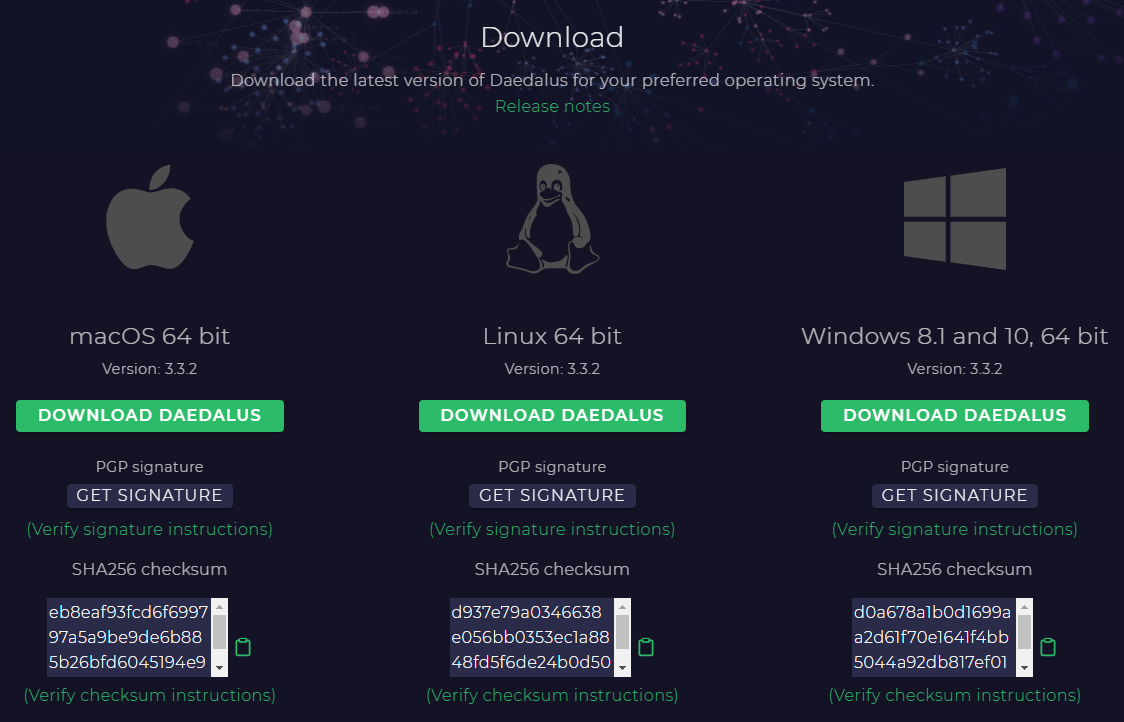The image size is (1124, 722).
Task: Click 'Version: 3.3.2' under macOS
Action: [x=150, y=369]
